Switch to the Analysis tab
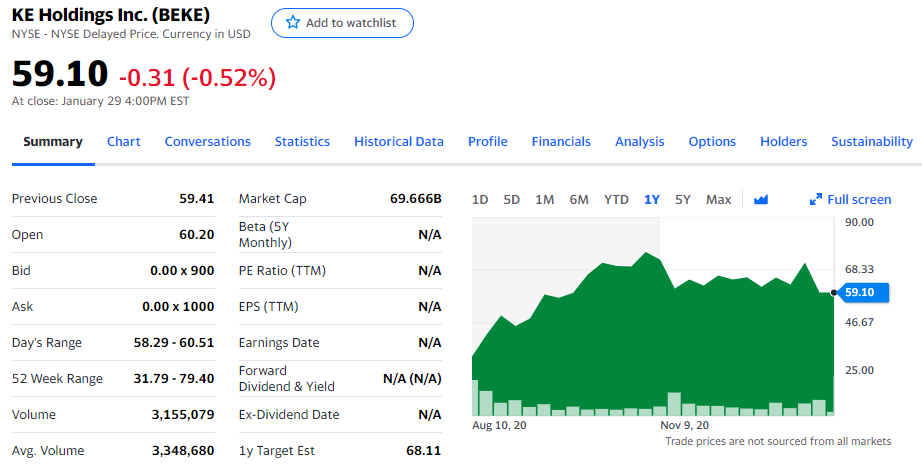This screenshot has height=475, width=922. coord(640,142)
